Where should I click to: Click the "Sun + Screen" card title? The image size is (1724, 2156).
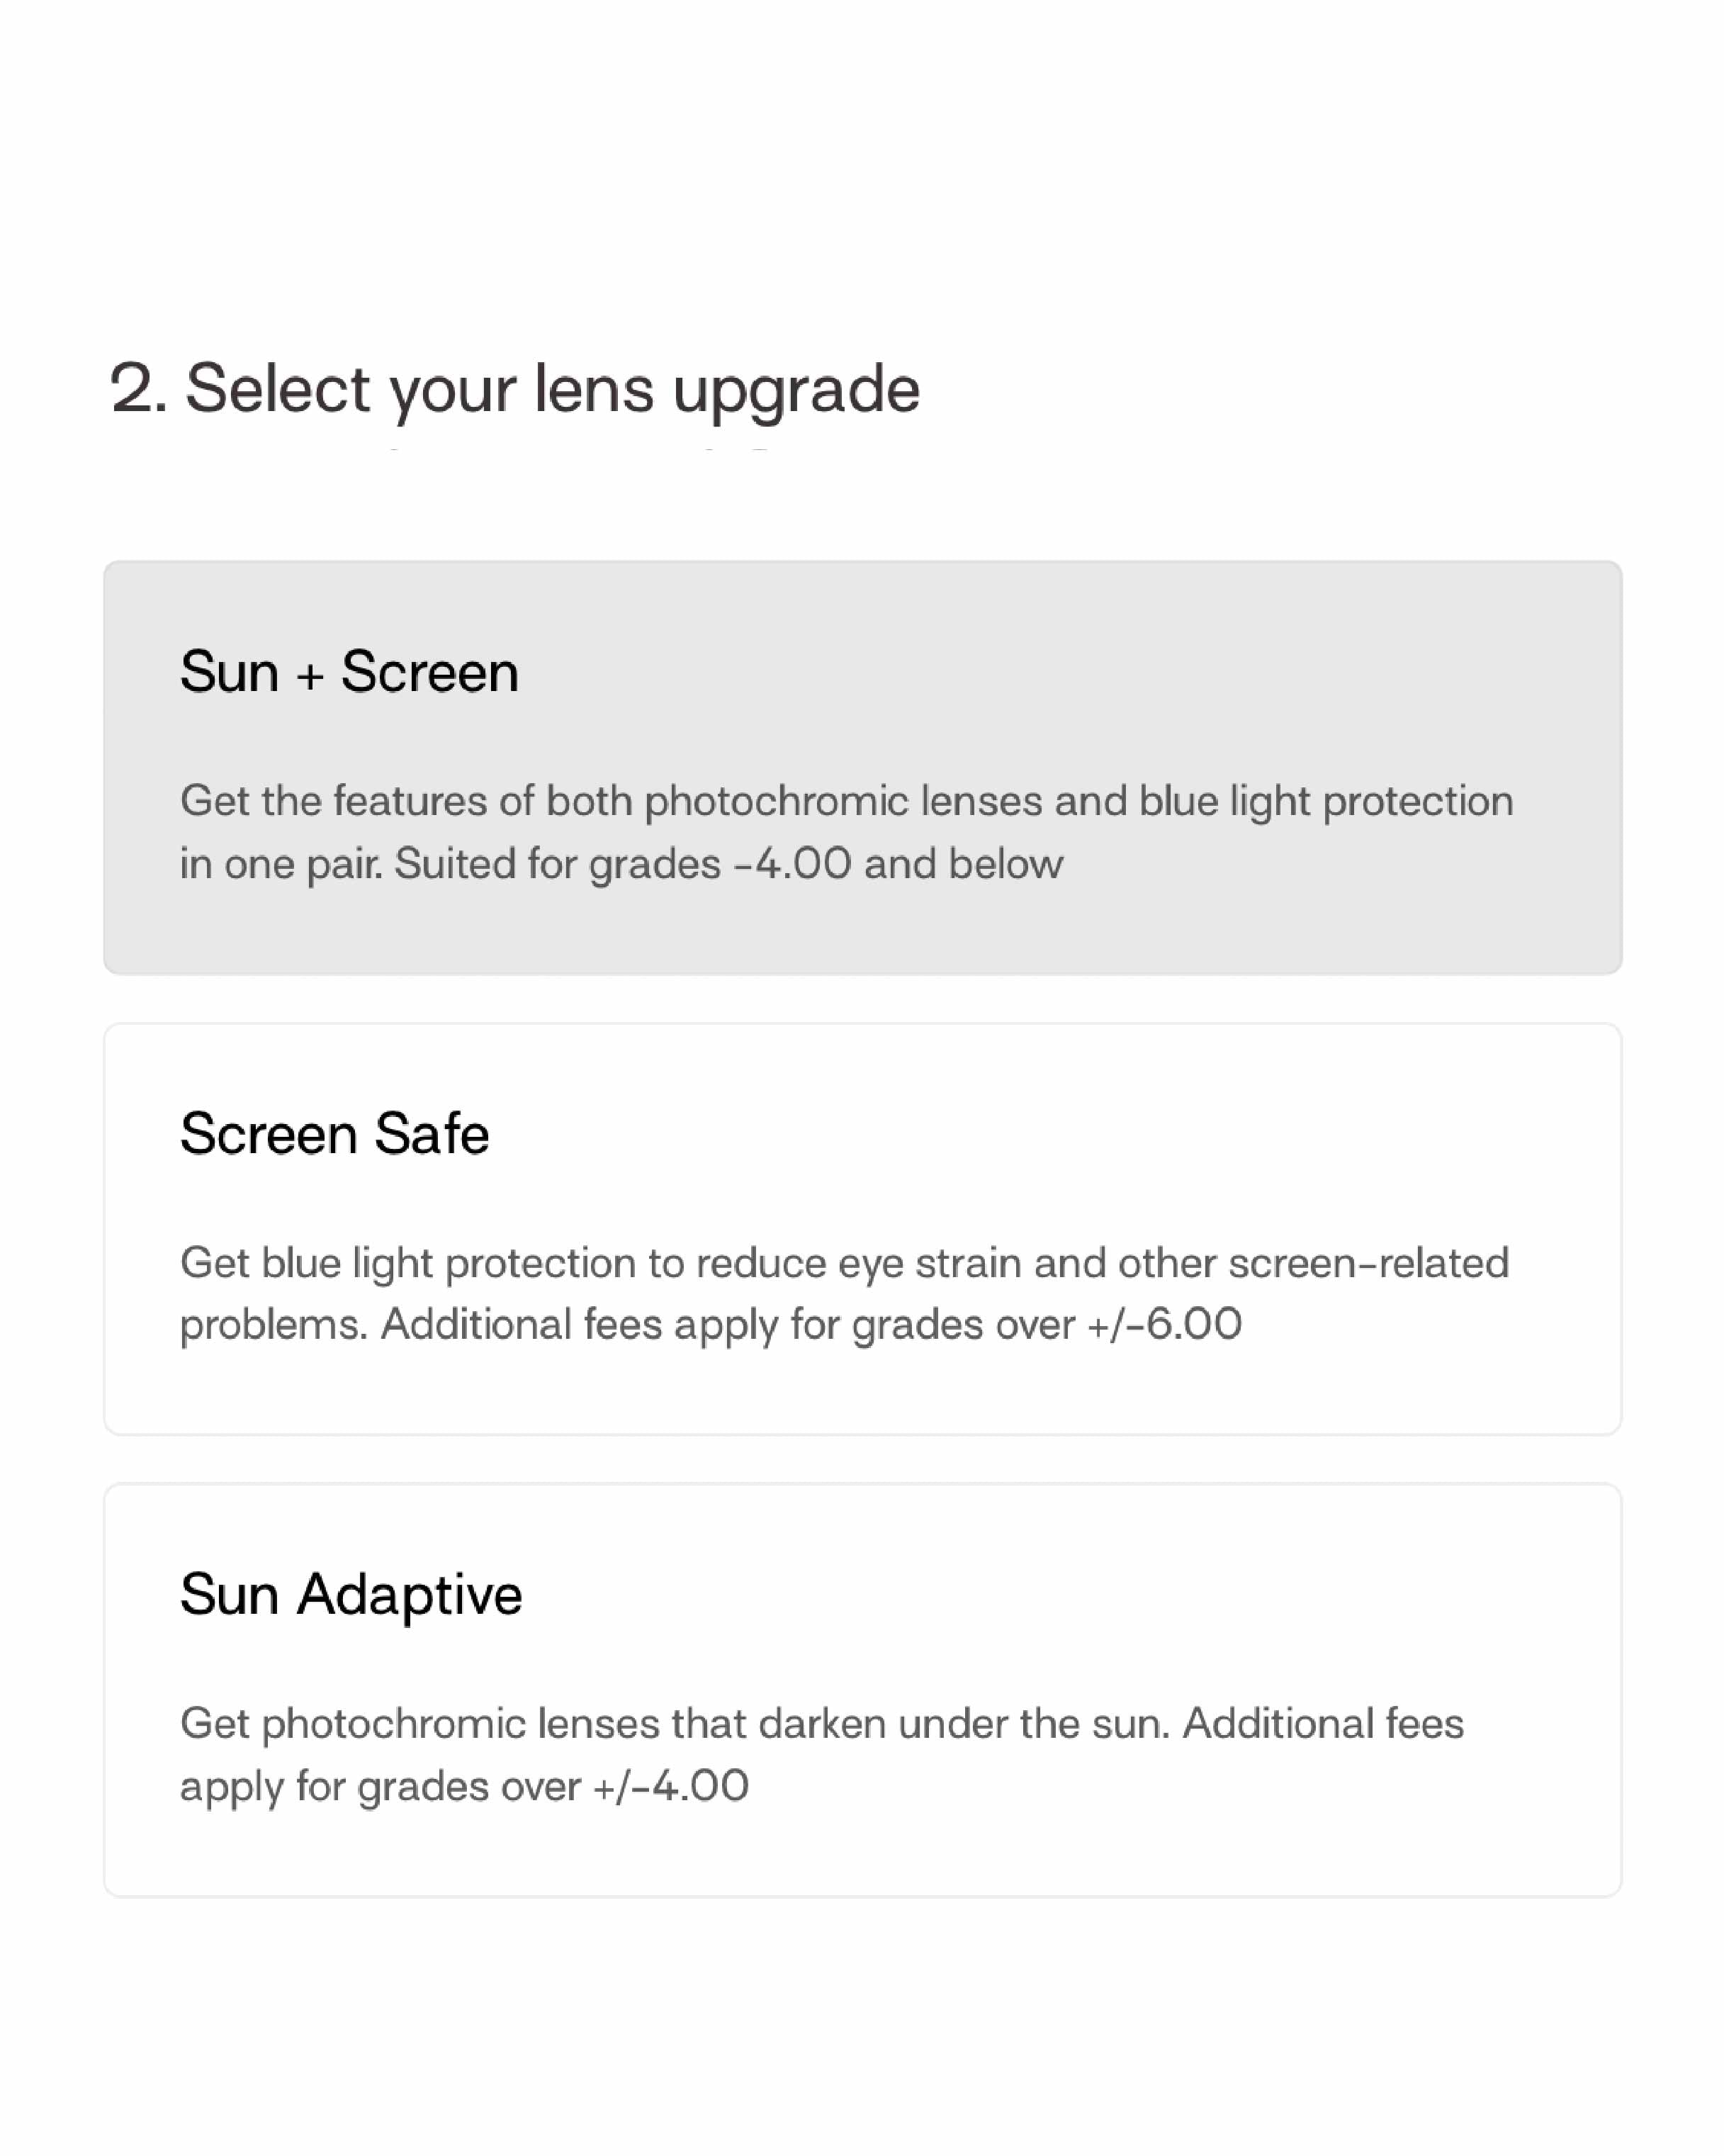coord(349,671)
